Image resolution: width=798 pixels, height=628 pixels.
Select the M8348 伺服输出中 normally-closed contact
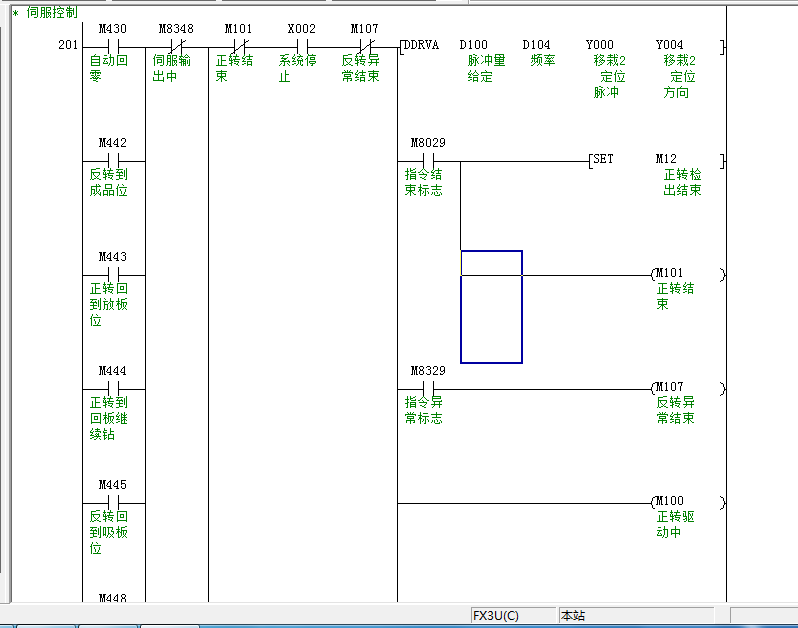point(176,46)
